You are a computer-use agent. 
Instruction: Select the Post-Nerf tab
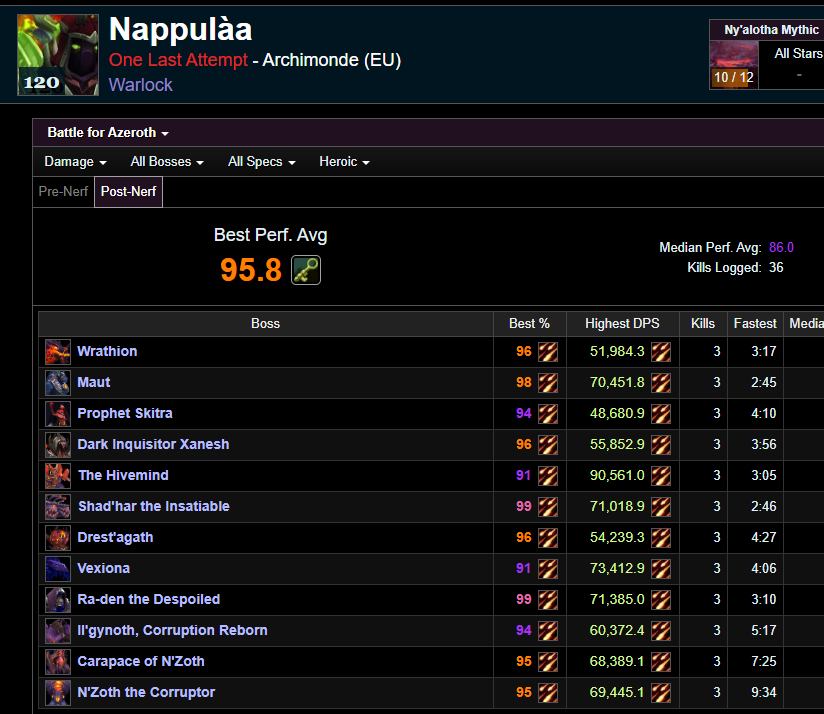pos(128,192)
